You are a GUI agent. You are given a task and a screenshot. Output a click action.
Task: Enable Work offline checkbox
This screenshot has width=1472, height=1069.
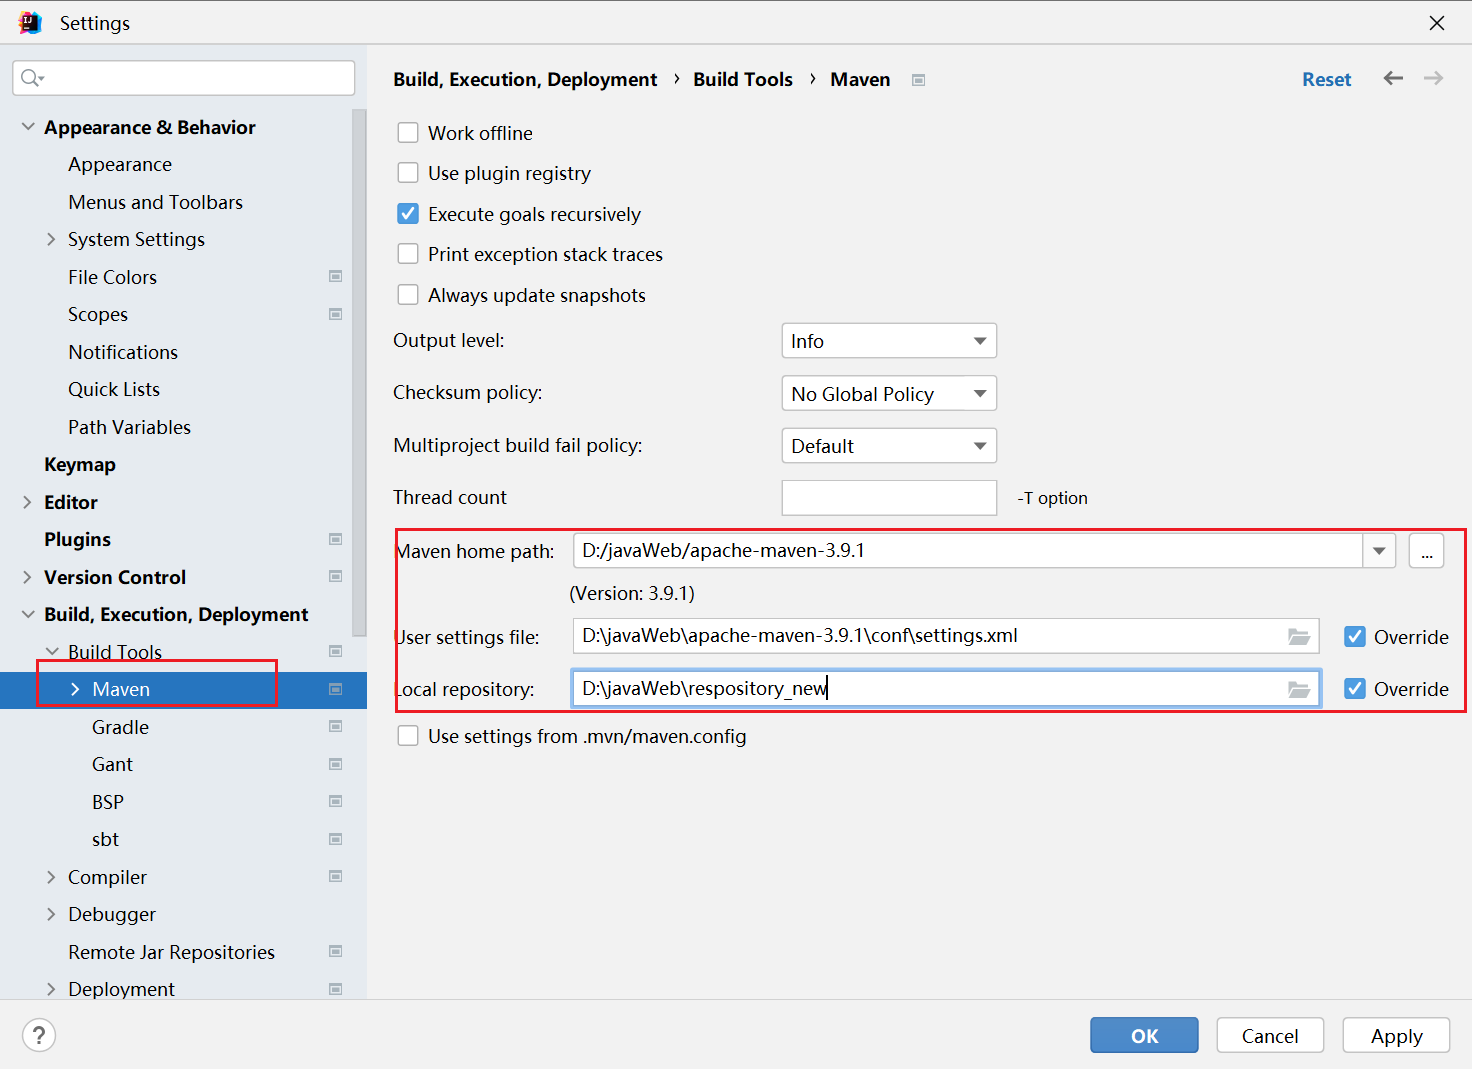(x=408, y=133)
